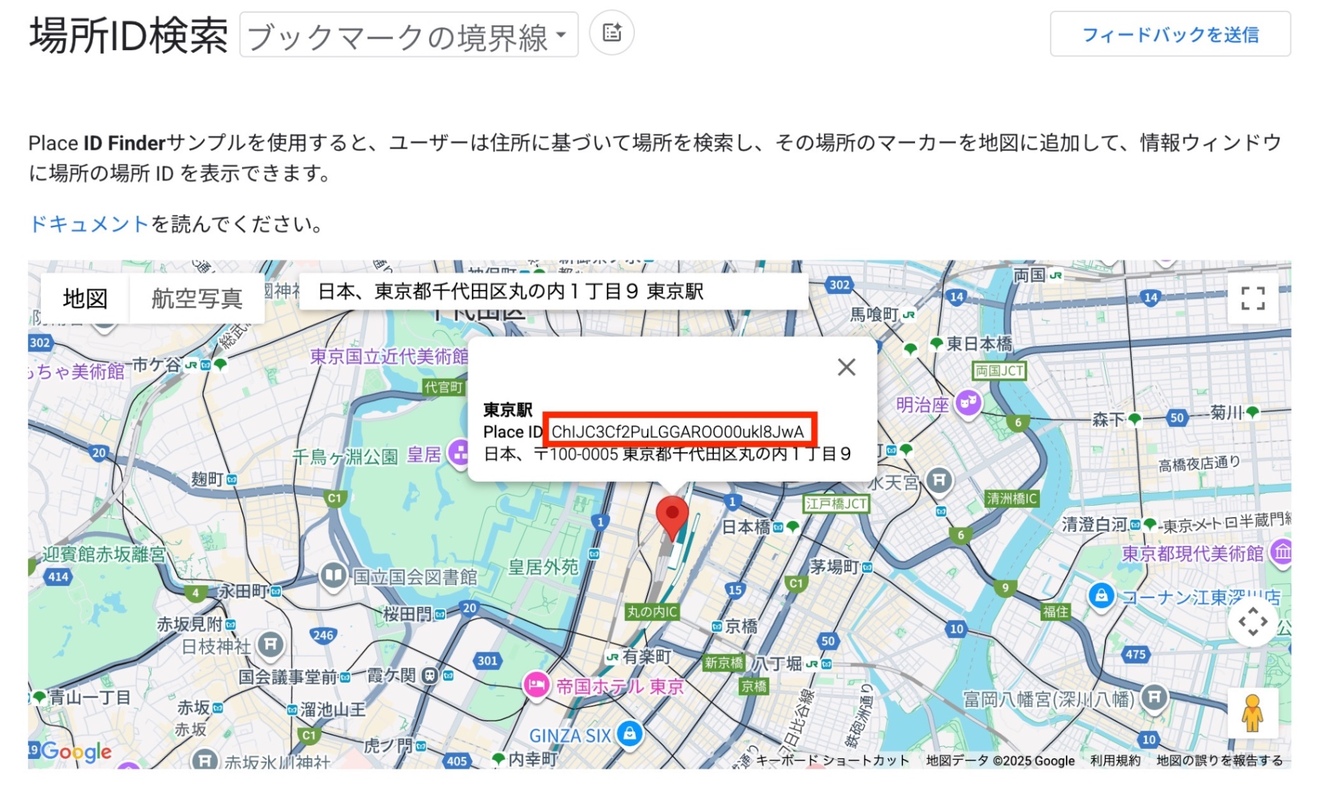
Task: Click 水天宮 shrine icon
Action: click(x=938, y=482)
